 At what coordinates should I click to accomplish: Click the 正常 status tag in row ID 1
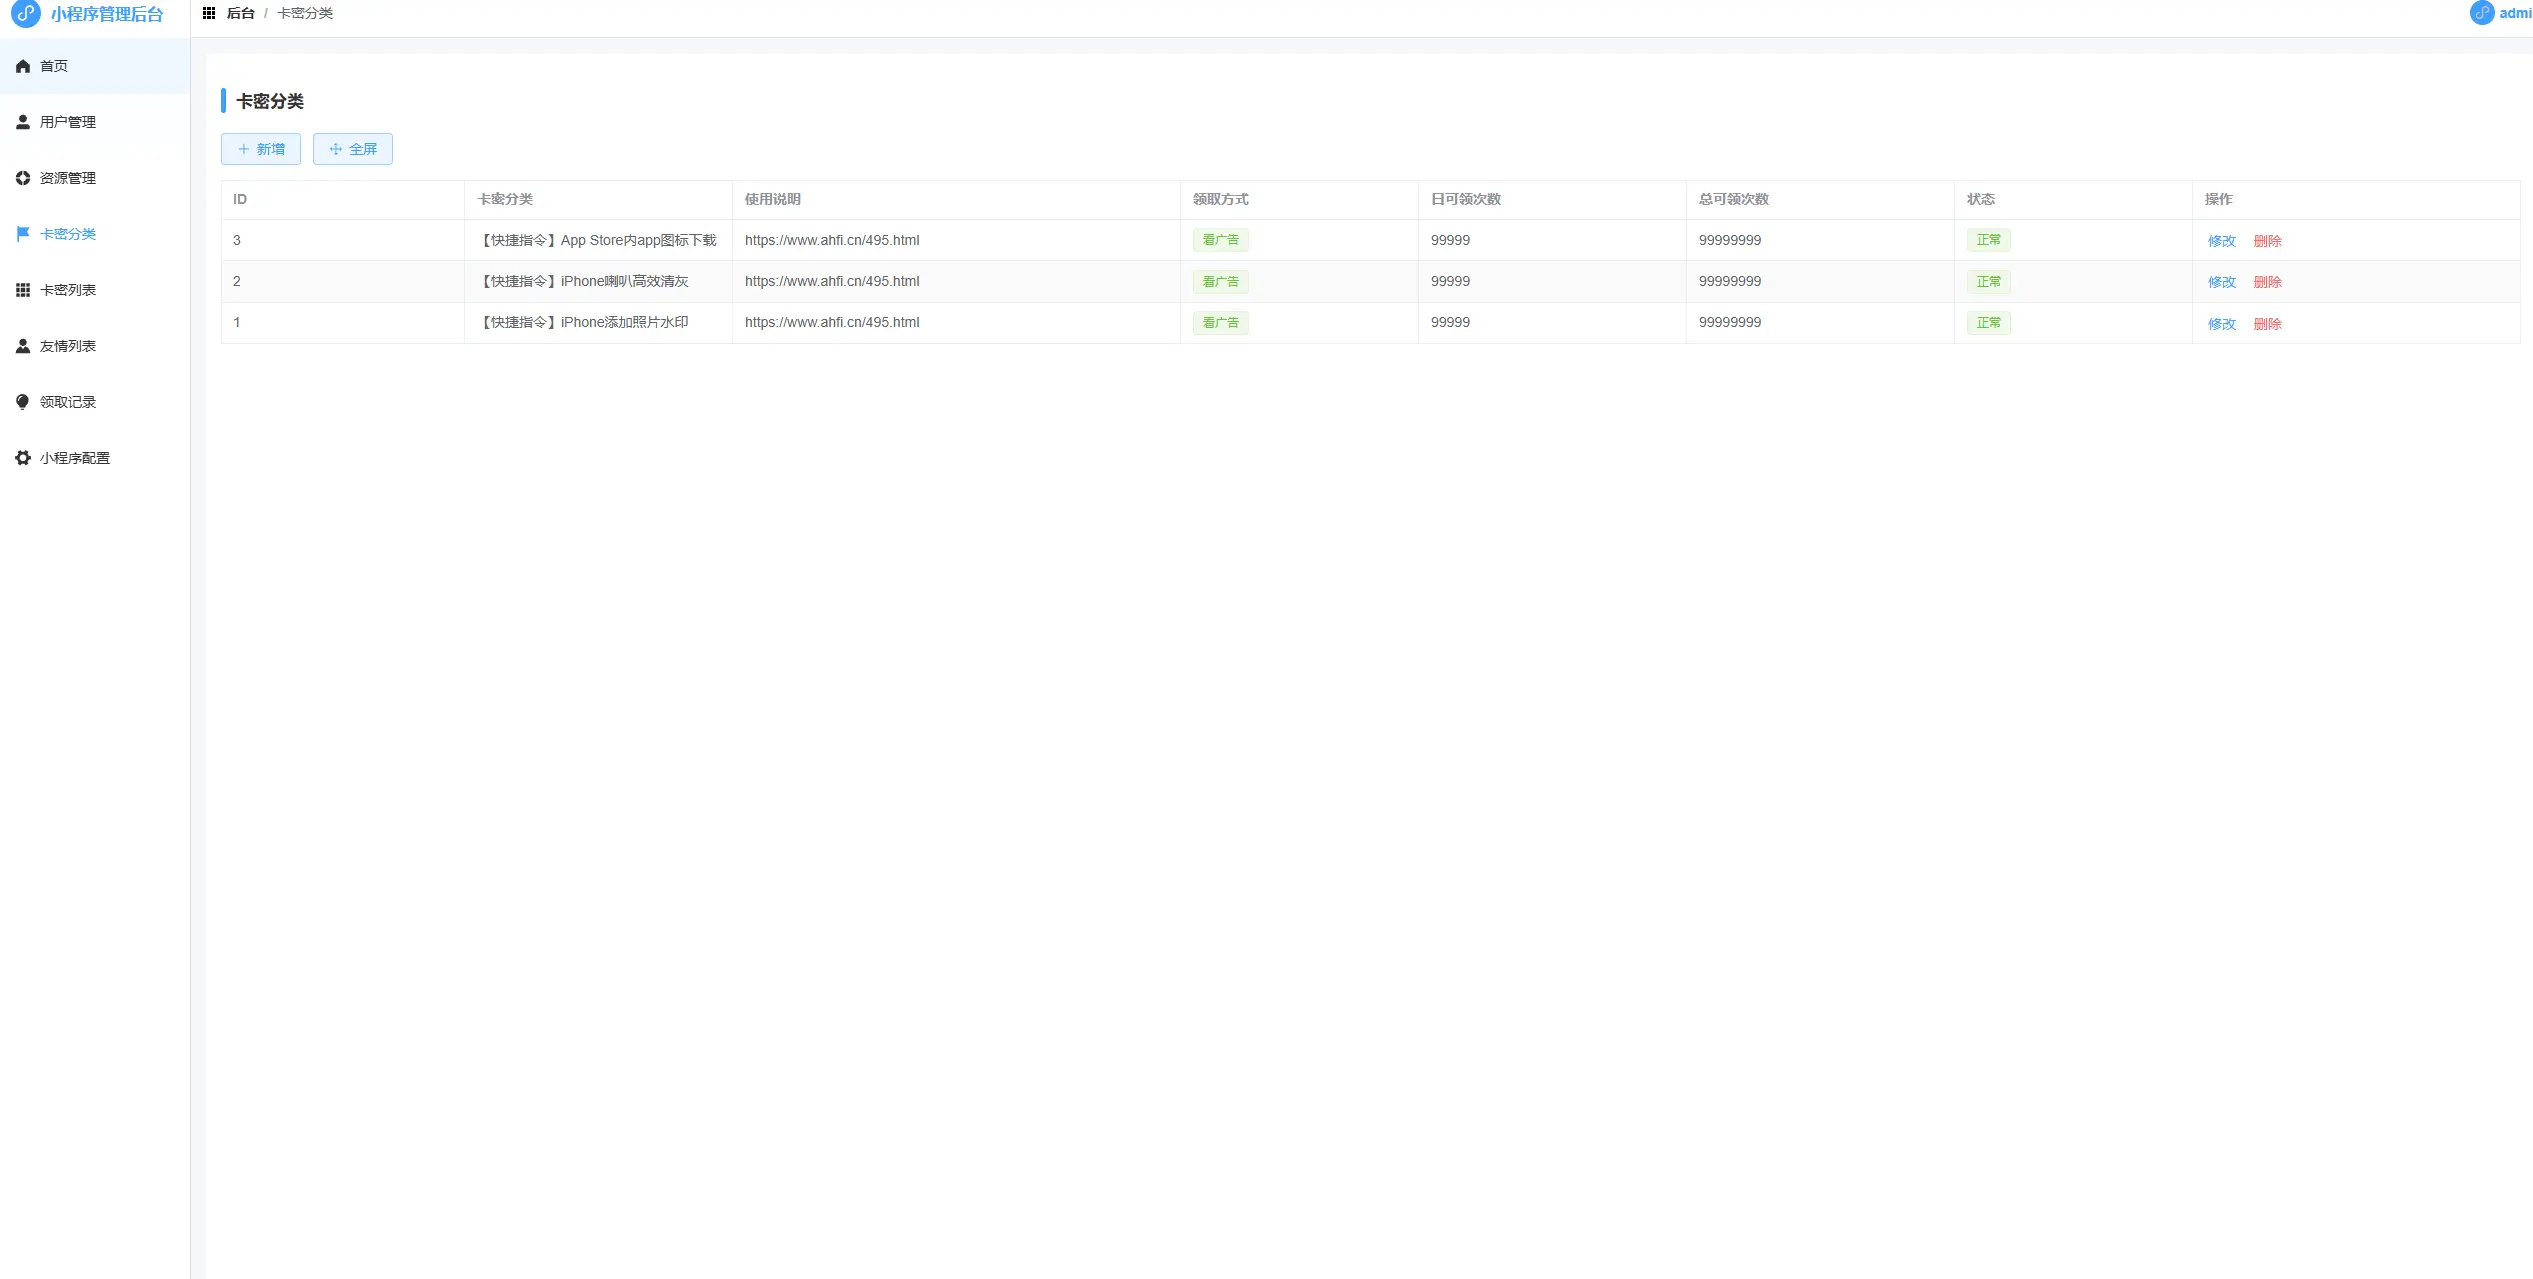[x=1988, y=323]
